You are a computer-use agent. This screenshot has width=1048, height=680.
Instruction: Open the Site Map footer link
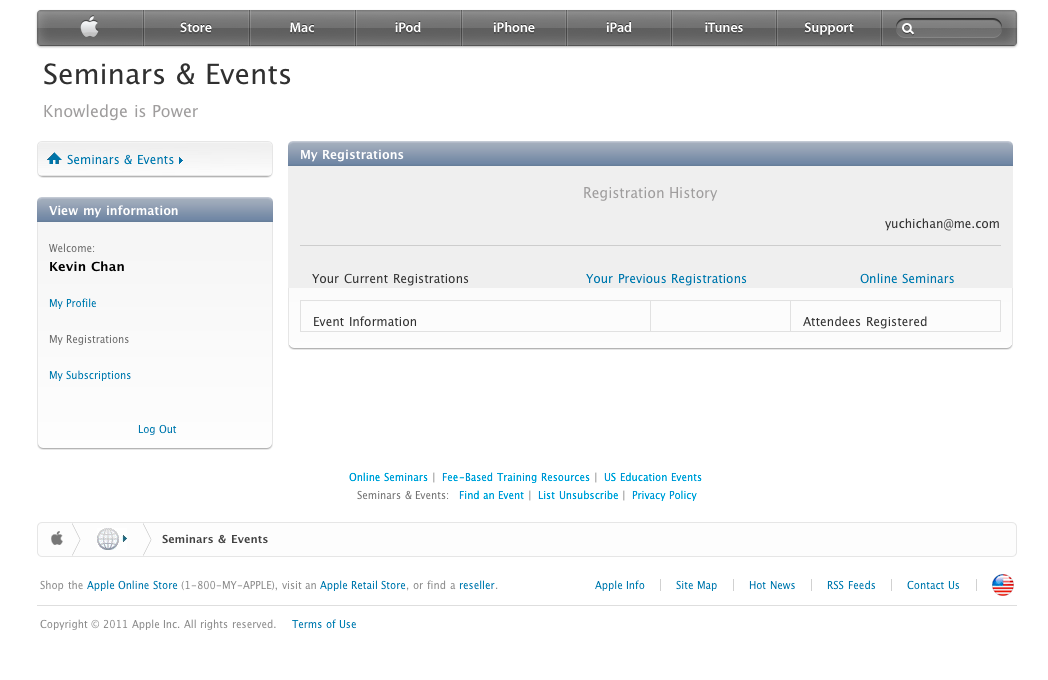click(696, 585)
